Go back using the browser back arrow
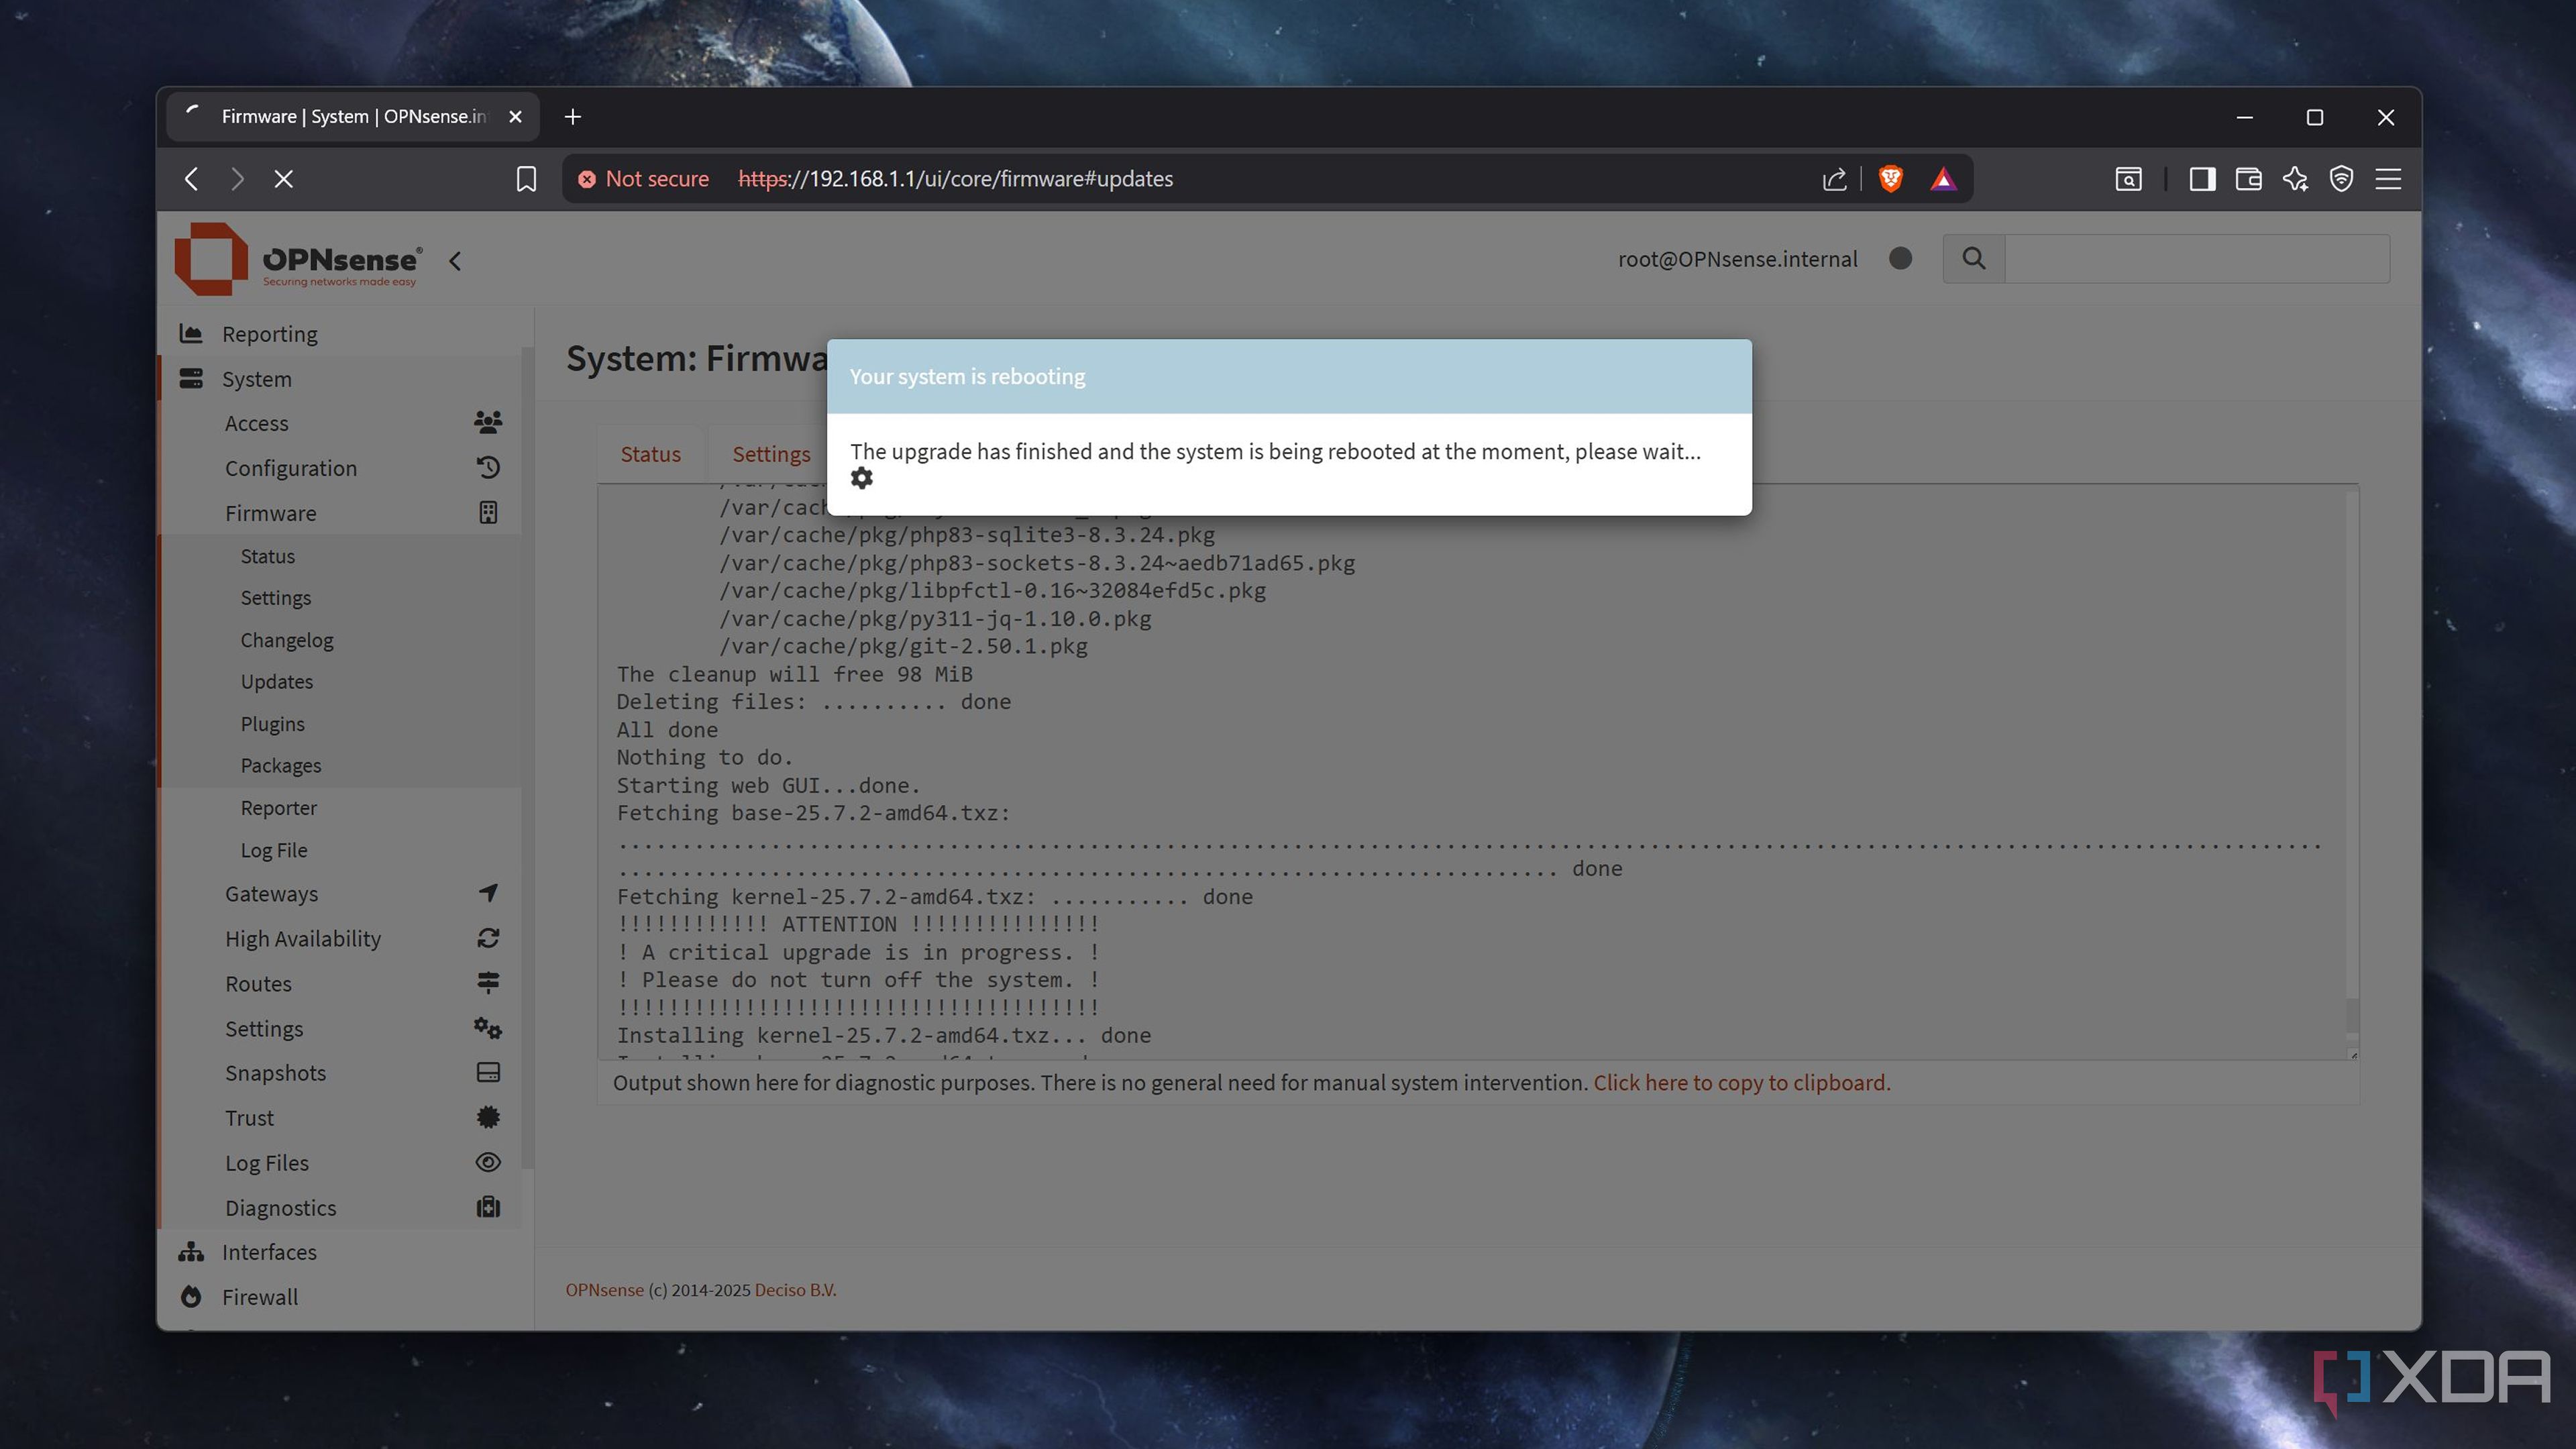Screen dimensions: 2576x1449 pos(192,179)
